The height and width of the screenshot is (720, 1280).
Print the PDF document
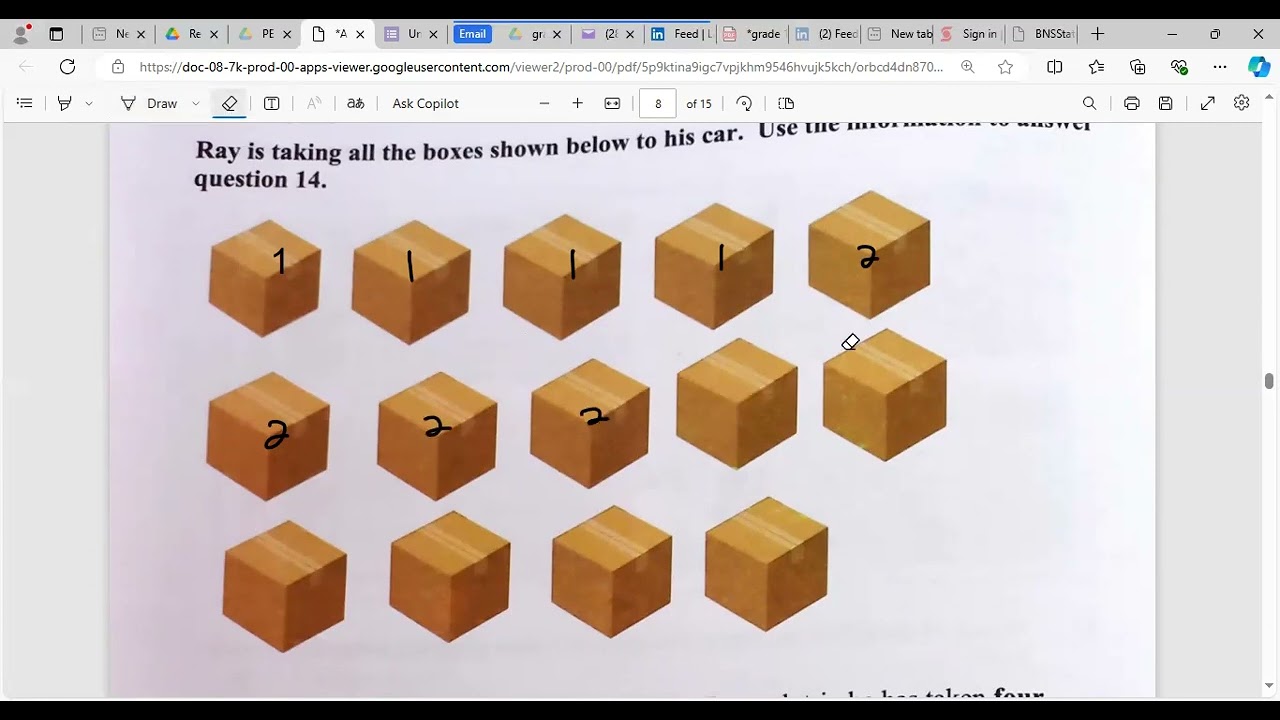click(1131, 103)
